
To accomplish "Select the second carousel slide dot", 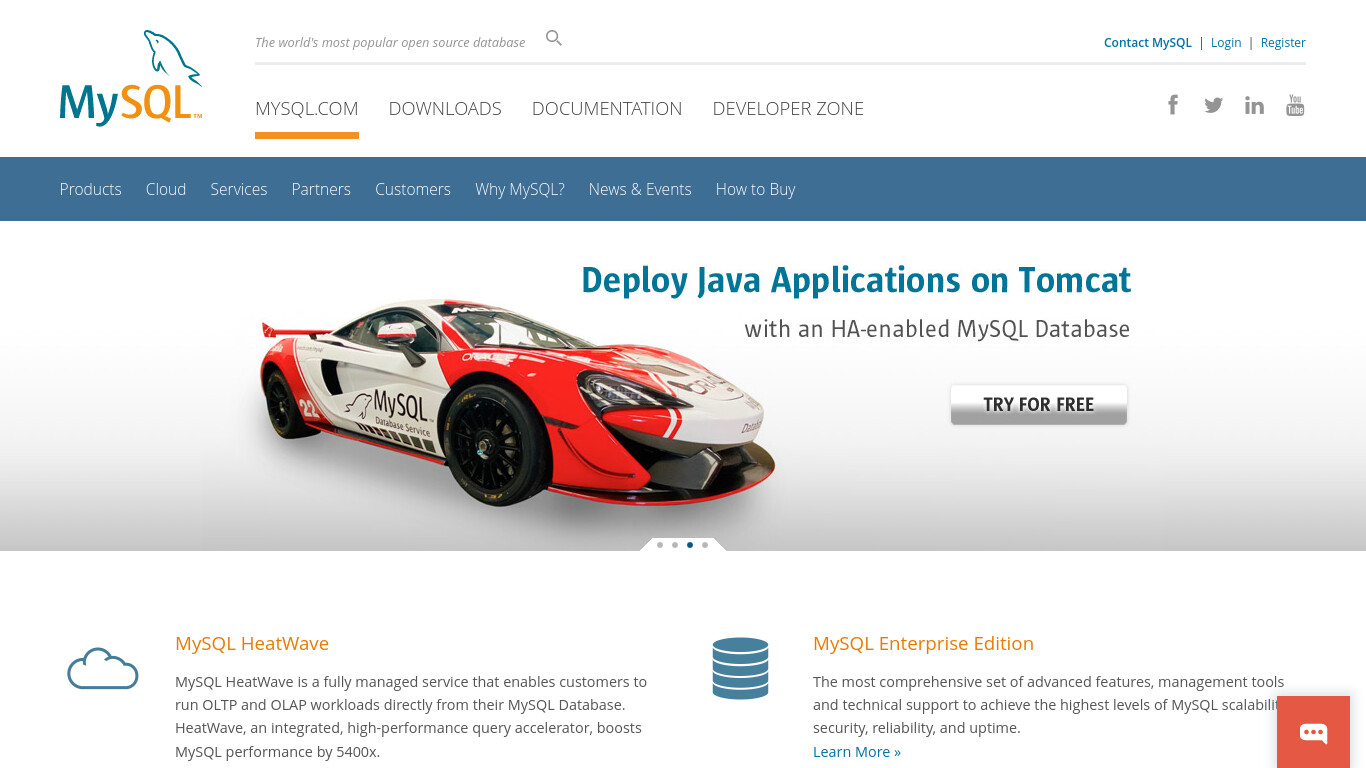I will pos(675,545).
